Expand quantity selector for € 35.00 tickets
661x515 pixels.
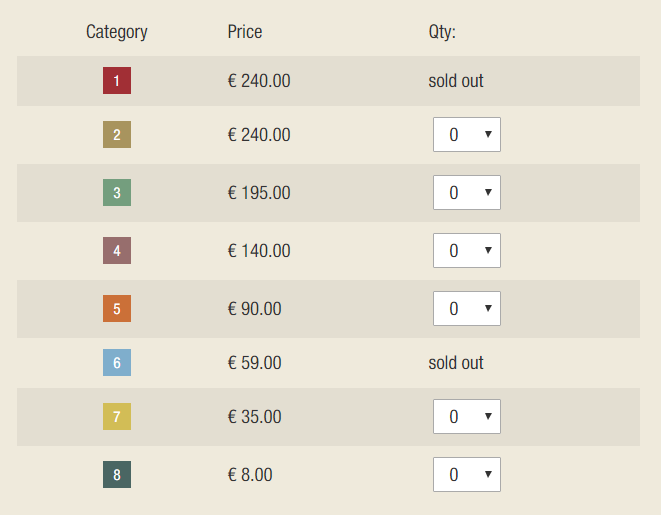[x=467, y=417]
